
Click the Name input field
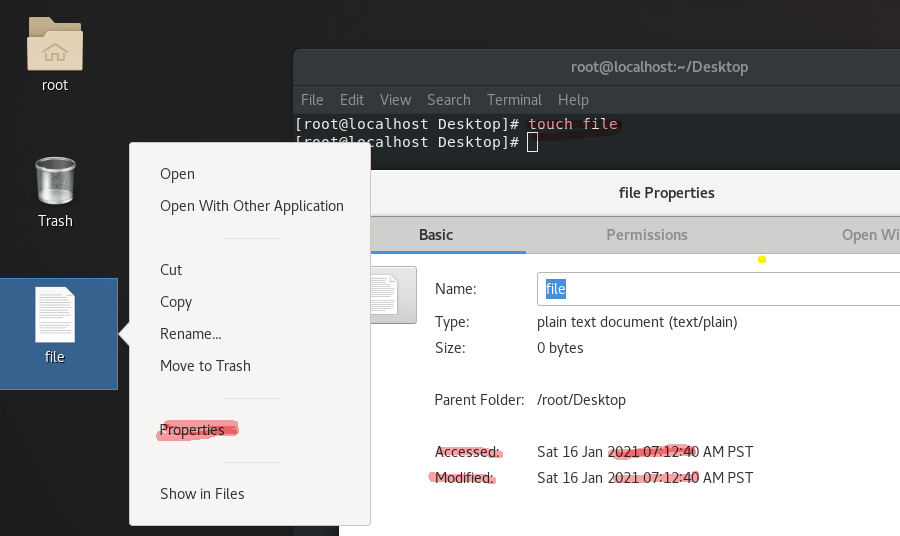pyautogui.click(x=719, y=289)
